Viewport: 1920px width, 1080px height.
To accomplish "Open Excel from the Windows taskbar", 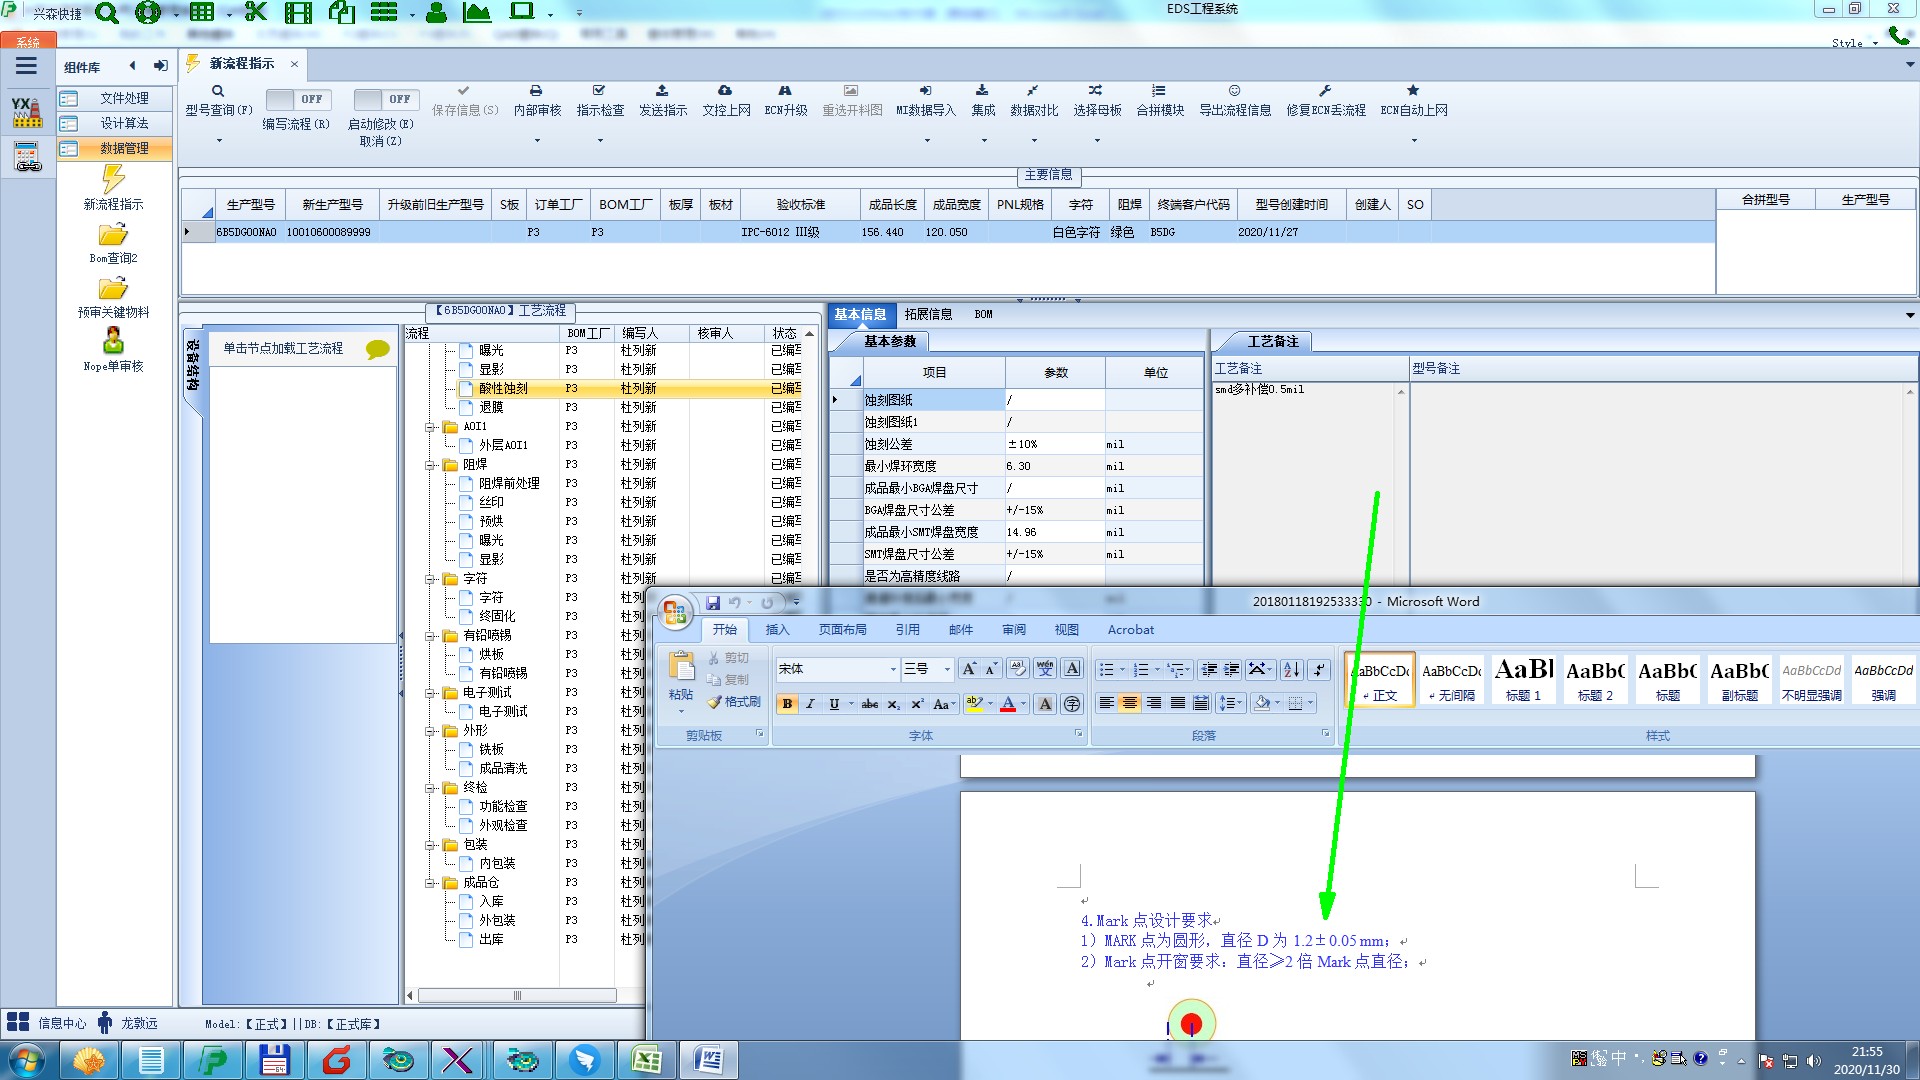I will (x=646, y=1060).
